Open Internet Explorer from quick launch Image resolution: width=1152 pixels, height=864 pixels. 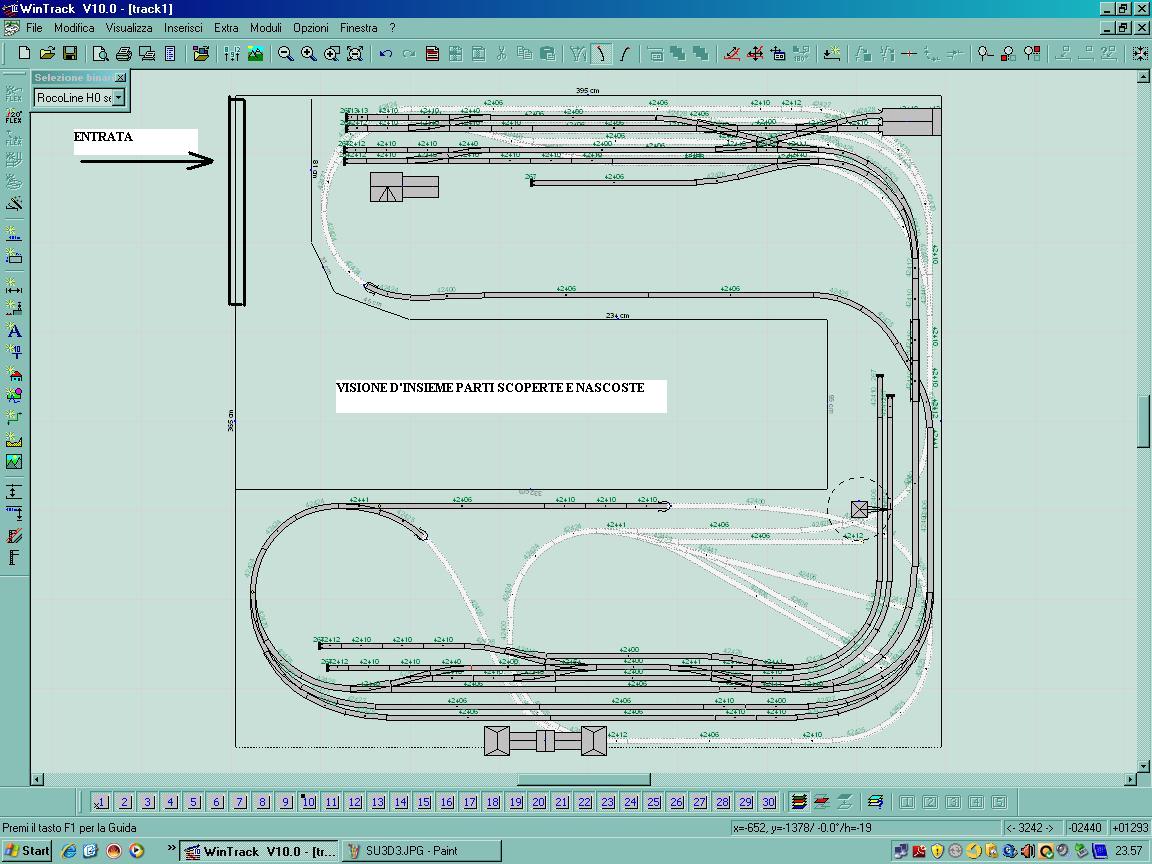pos(69,851)
